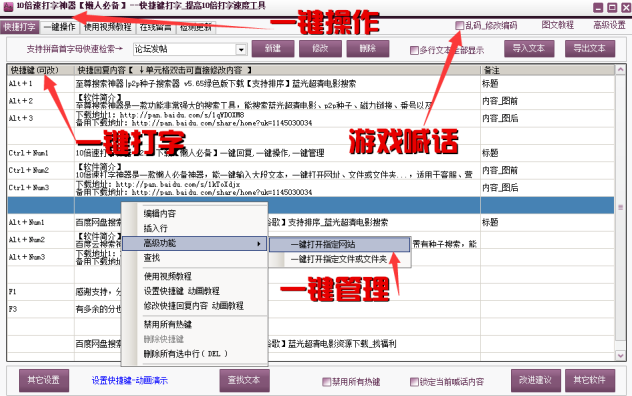Image resolution: width=632 pixels, height=396 pixels.
Task: Click the 快捷回复内容 column header
Action: click(x=277, y=70)
